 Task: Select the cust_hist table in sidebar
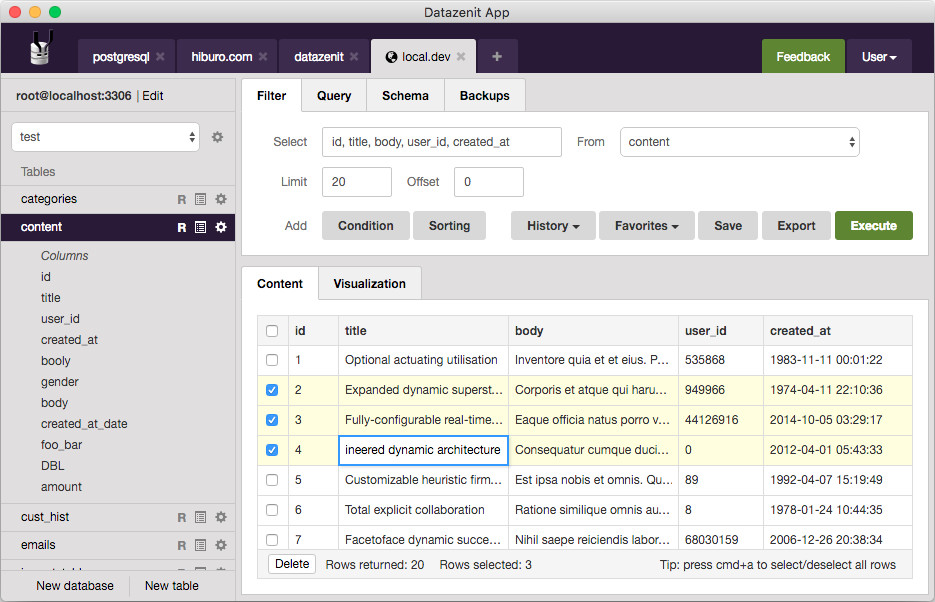point(118,517)
